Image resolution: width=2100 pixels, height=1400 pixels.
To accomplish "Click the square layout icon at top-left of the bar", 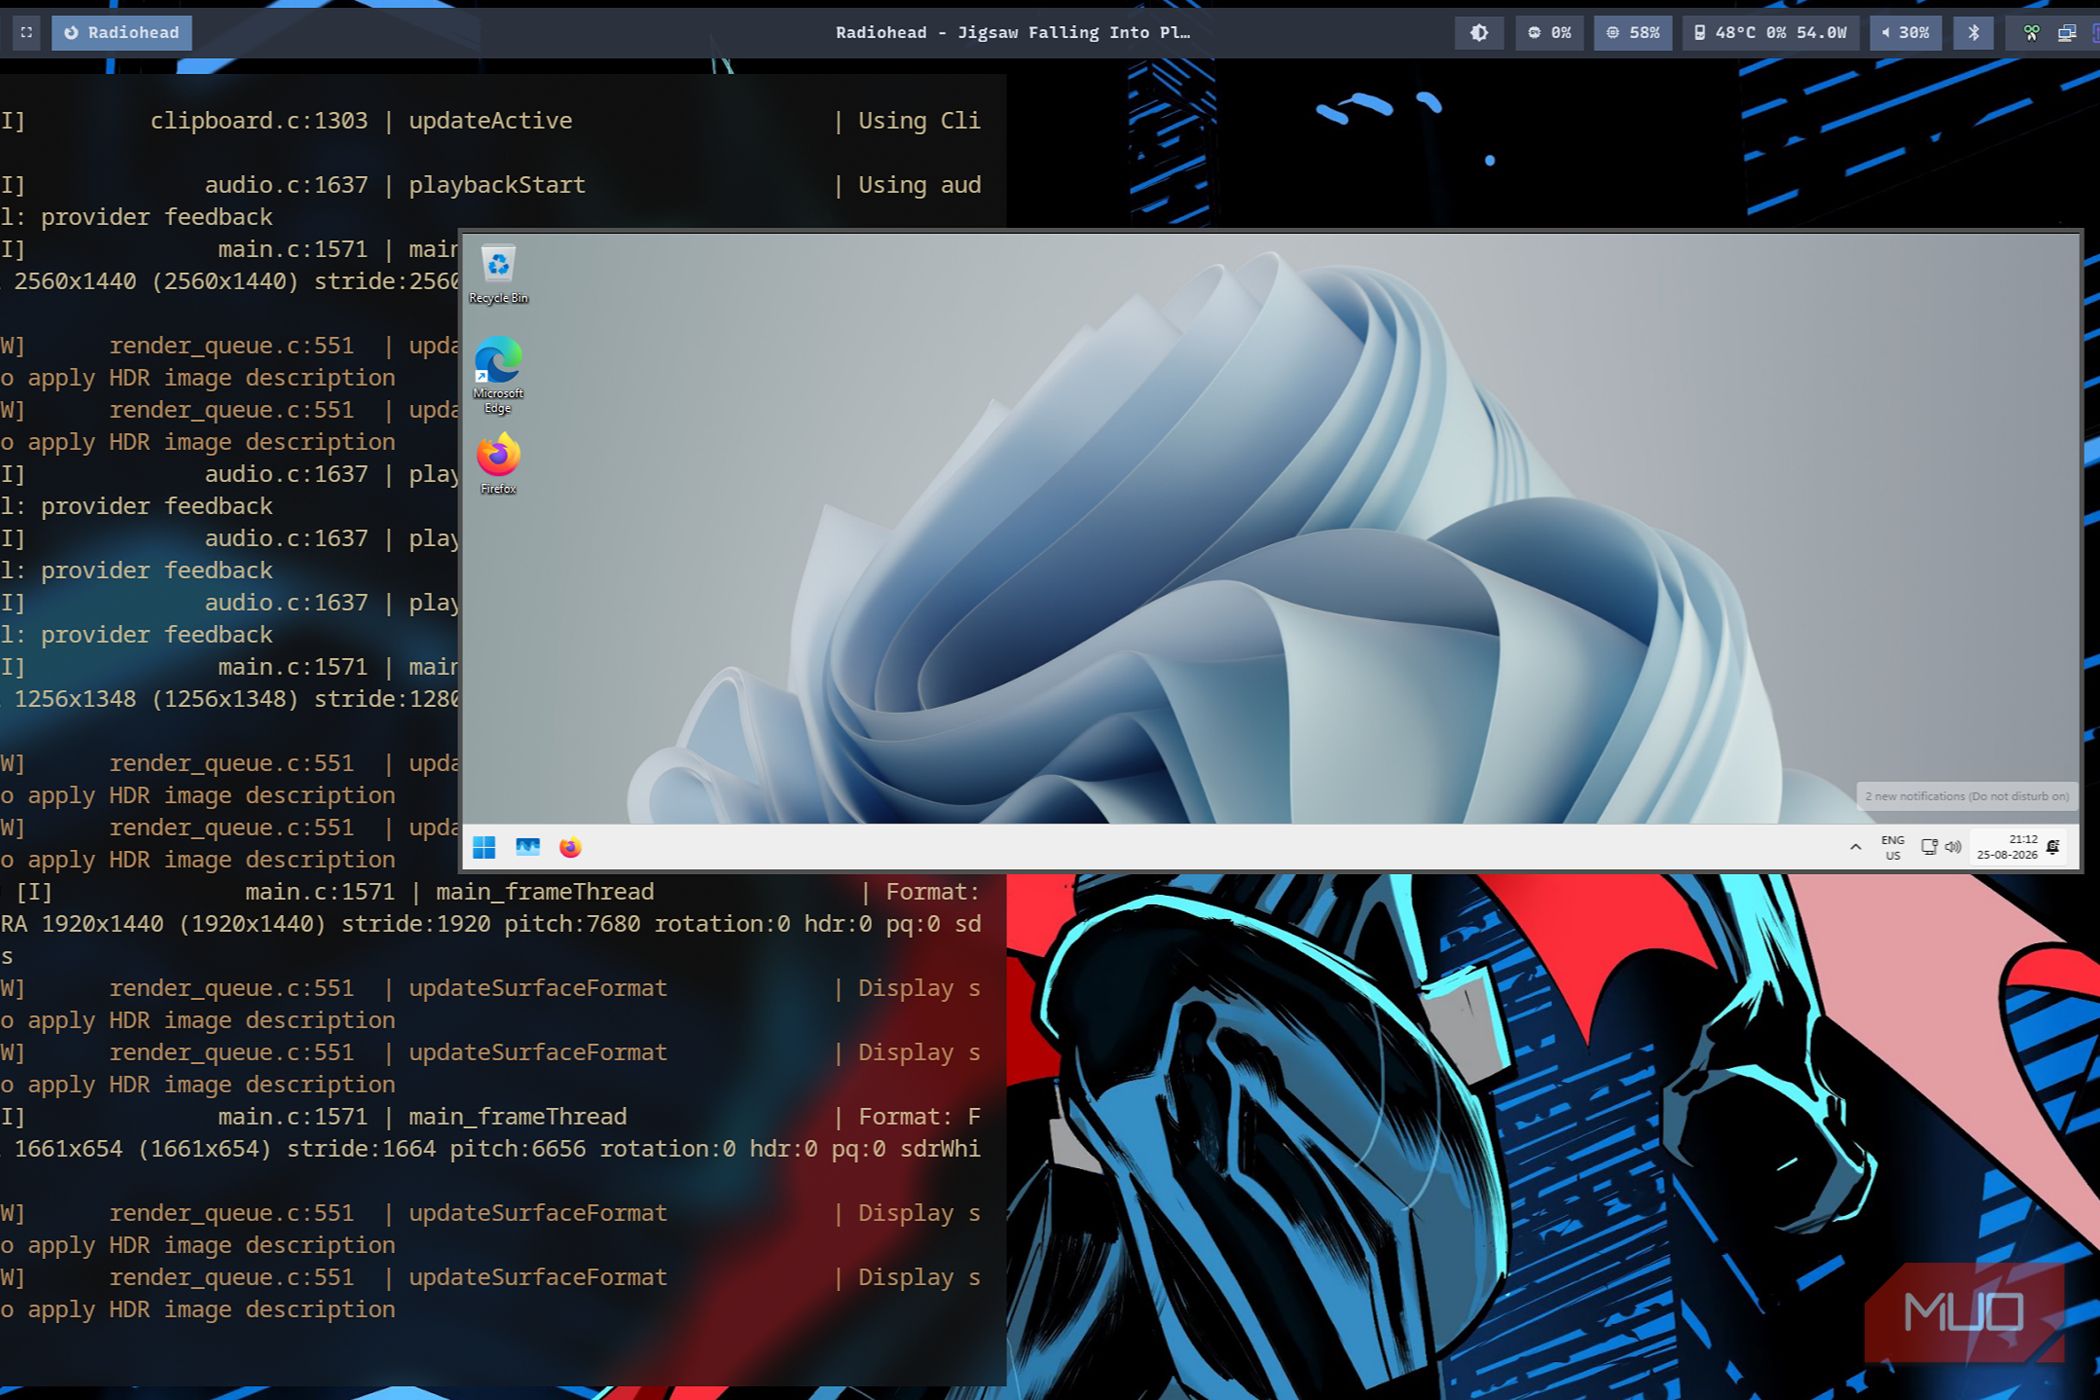I will click(26, 32).
